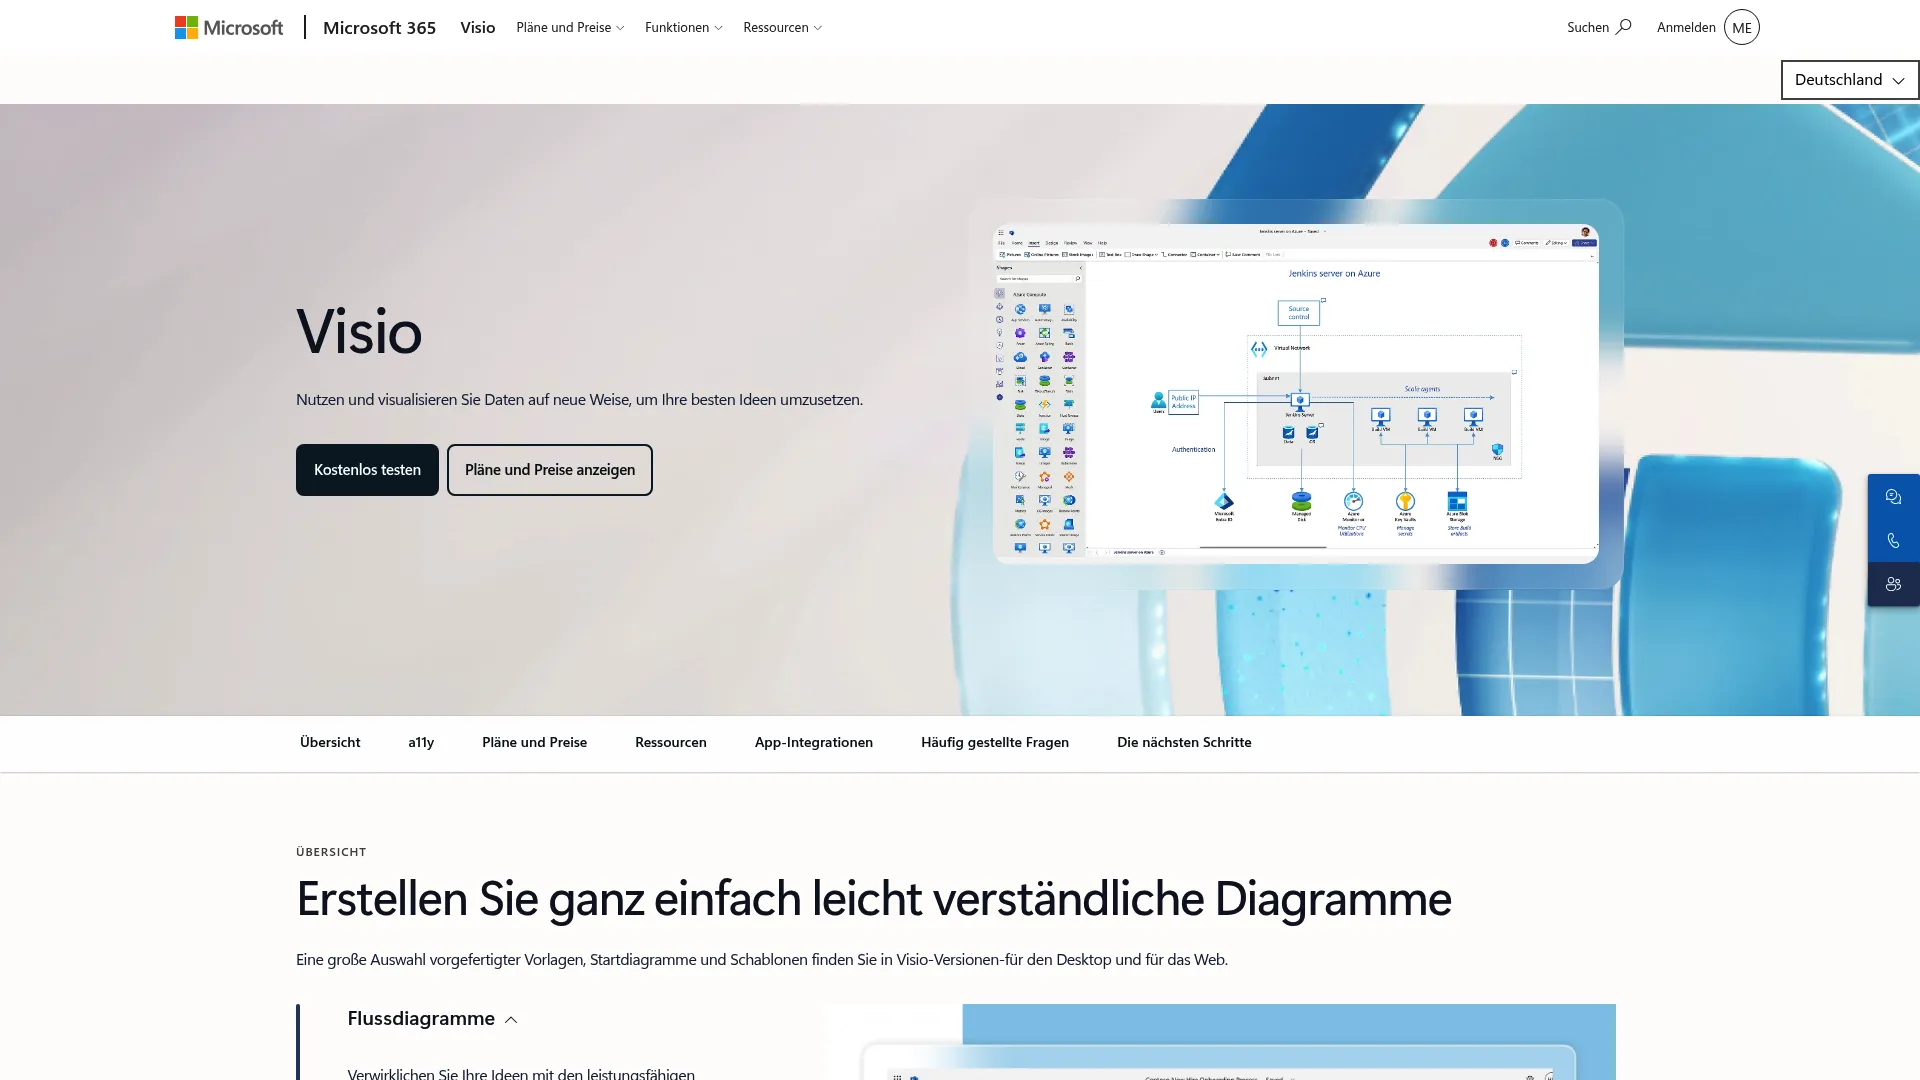The width and height of the screenshot is (1920, 1080).
Task: Click the phone call sidebar icon
Action: [x=1893, y=541]
